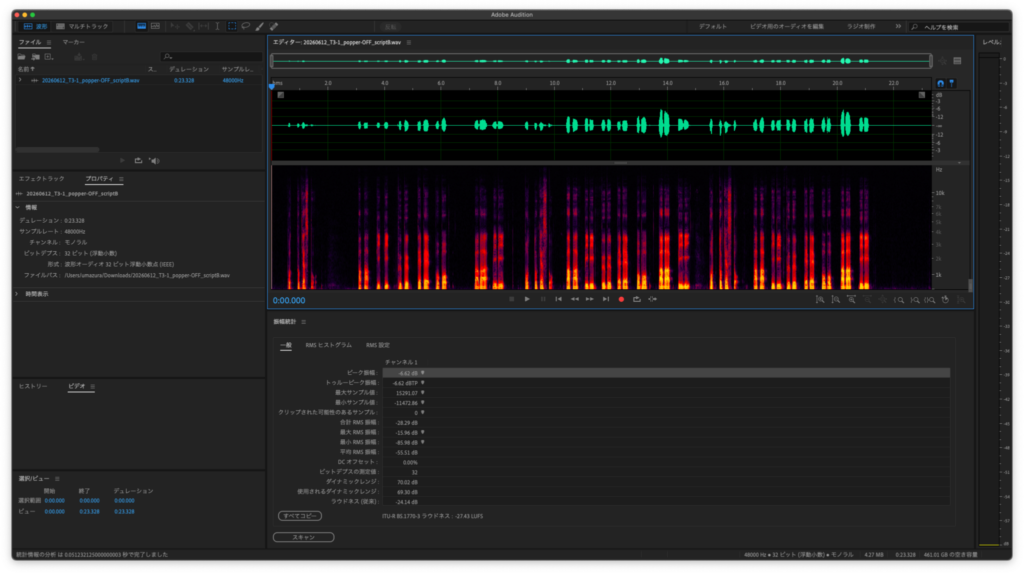Click the Fast Forward button in transport
The width and height of the screenshot is (1024, 574).
(x=590, y=299)
